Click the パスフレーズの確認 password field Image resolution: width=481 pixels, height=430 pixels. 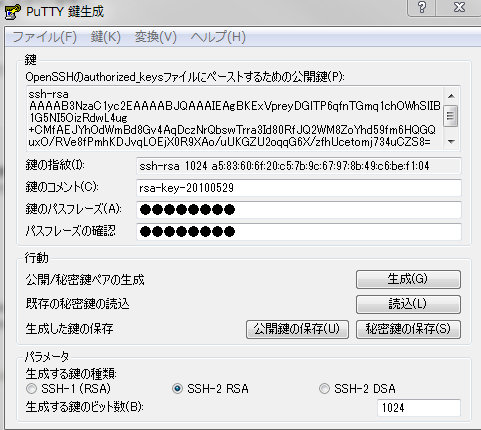click(x=299, y=232)
